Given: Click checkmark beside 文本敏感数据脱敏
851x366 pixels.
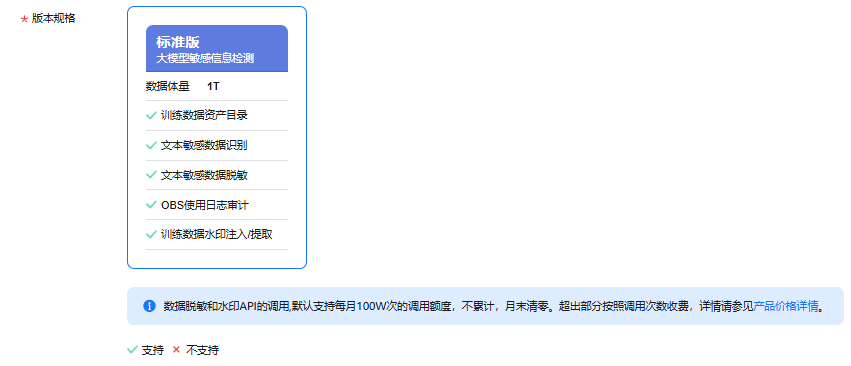Looking at the screenshot, I should 151,175.
